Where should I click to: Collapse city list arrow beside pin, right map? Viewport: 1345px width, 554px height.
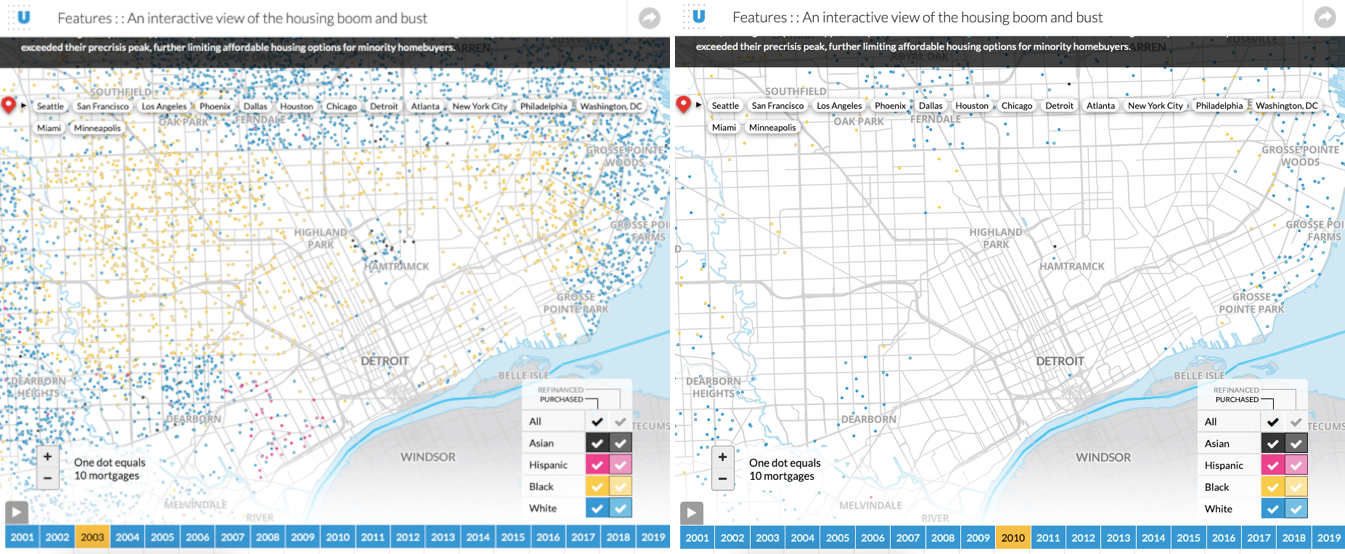pos(699,106)
